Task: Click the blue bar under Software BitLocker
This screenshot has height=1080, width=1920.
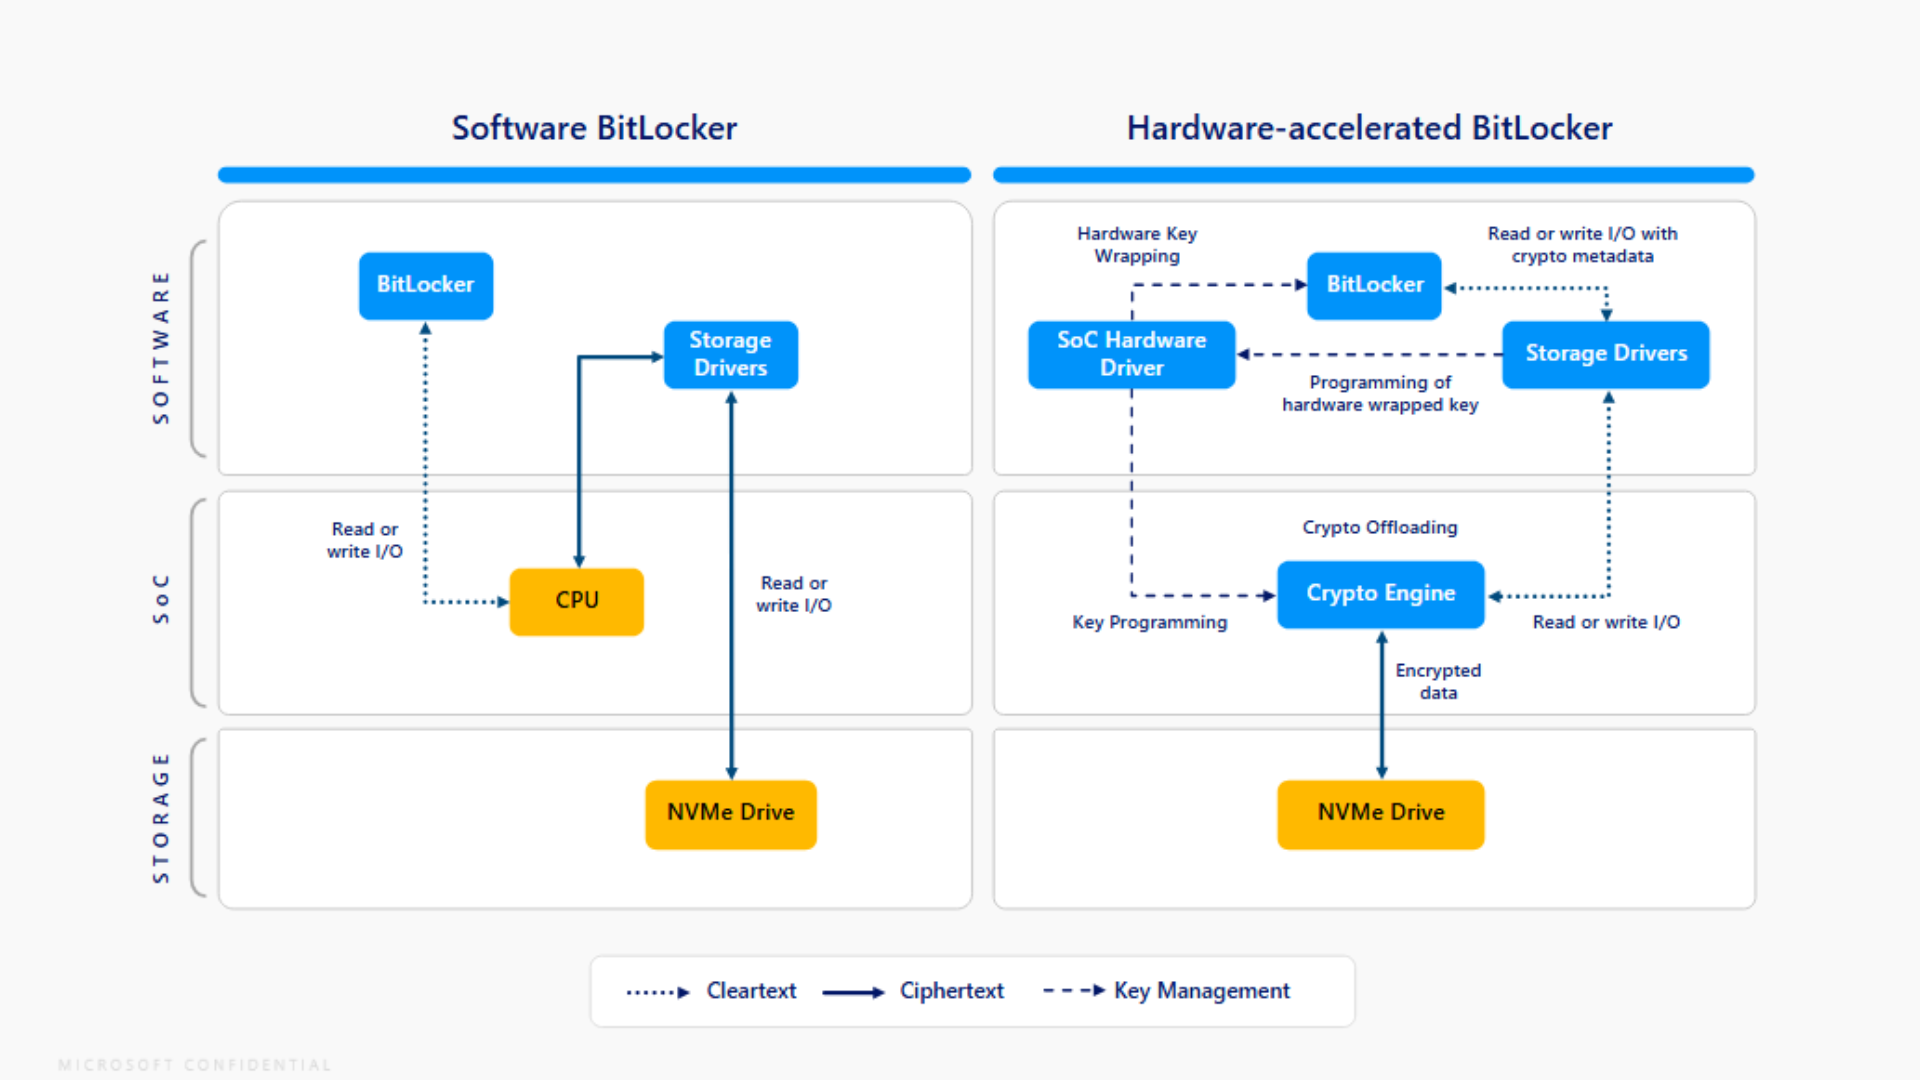Action: pyautogui.click(x=593, y=174)
